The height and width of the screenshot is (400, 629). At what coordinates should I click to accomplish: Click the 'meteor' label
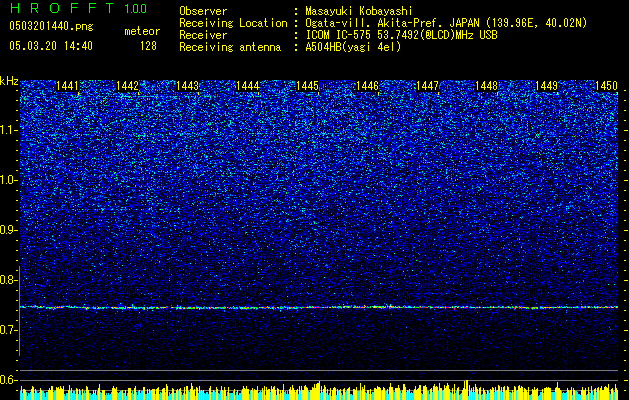point(142,31)
